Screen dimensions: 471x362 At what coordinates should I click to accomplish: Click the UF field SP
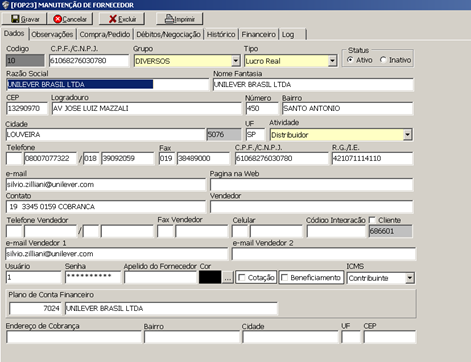coord(255,134)
